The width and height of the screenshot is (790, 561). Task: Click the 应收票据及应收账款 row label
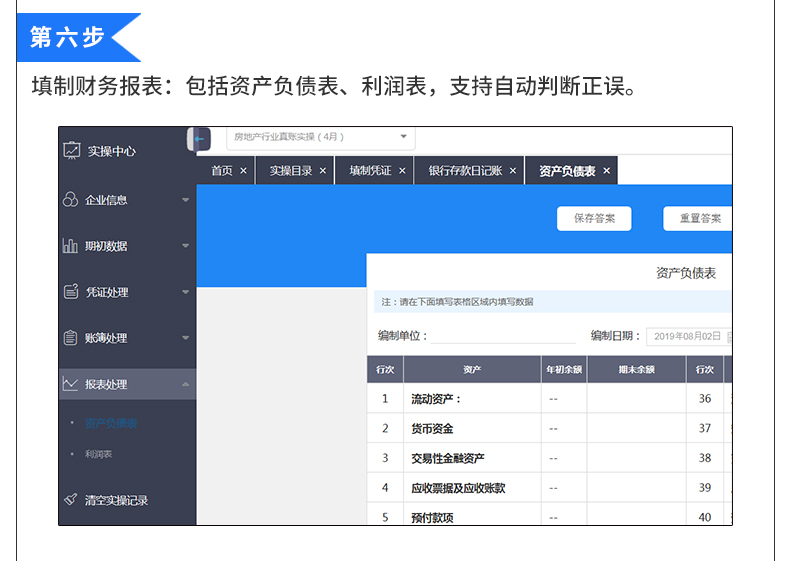(458, 488)
